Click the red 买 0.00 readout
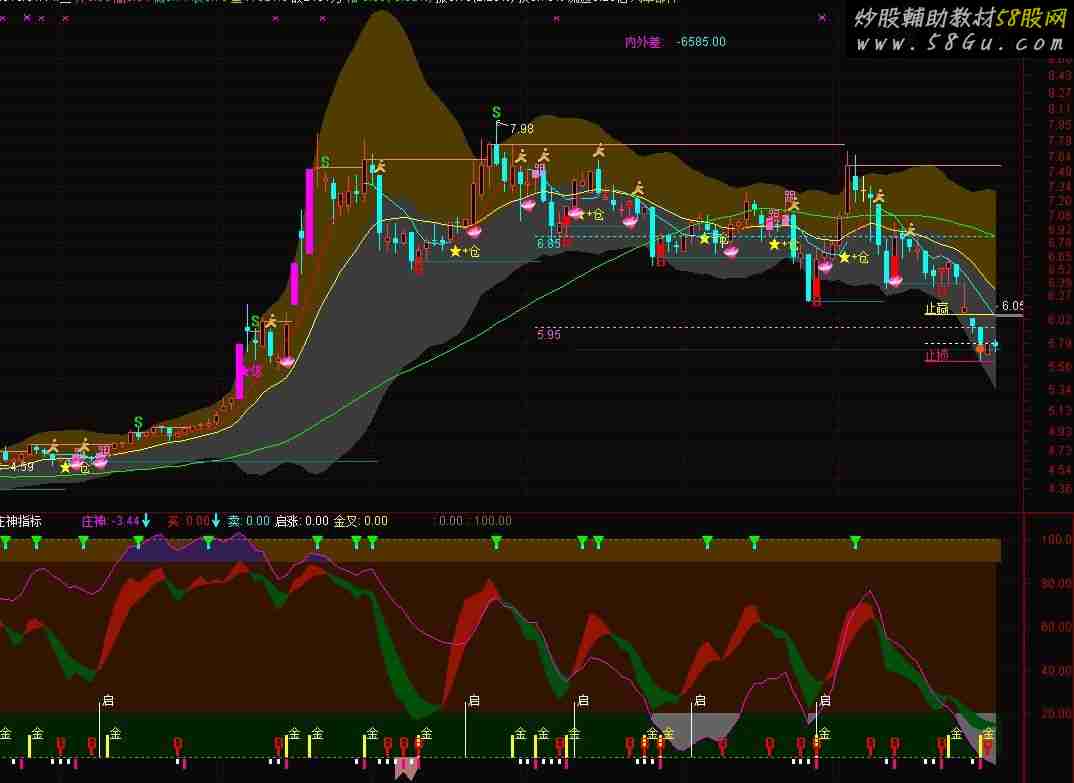The width and height of the screenshot is (1074, 783). pyautogui.click(x=188, y=521)
